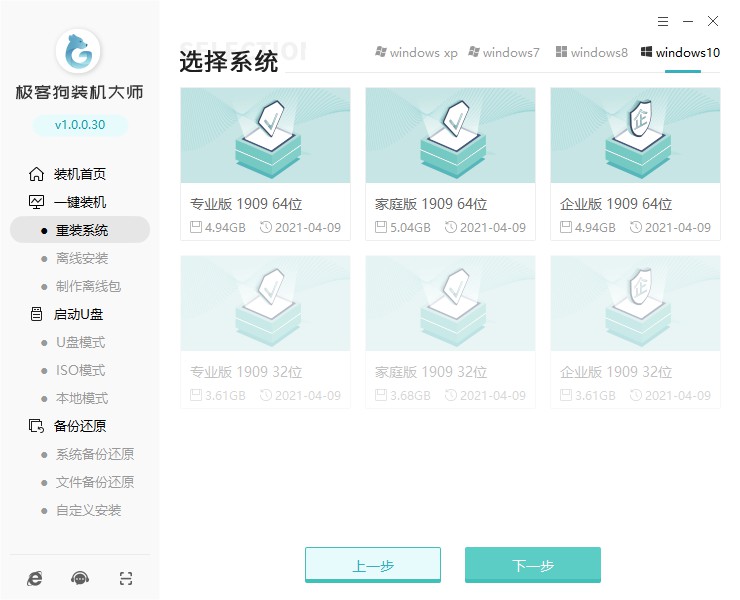Select 制作离线包 in the sidebar
This screenshot has width=740, height=600.
pos(88,286)
